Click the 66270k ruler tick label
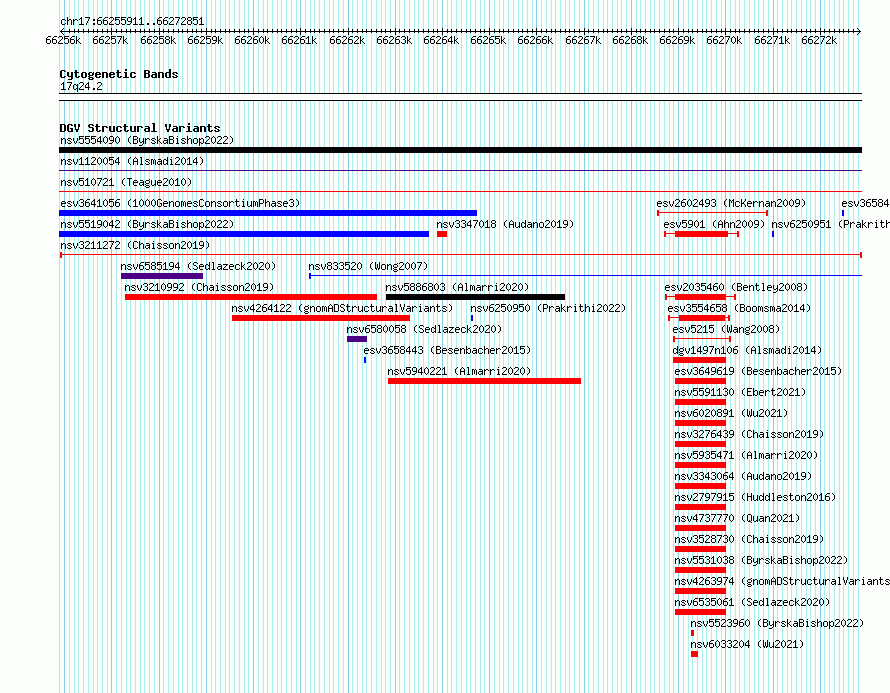 click(724, 40)
